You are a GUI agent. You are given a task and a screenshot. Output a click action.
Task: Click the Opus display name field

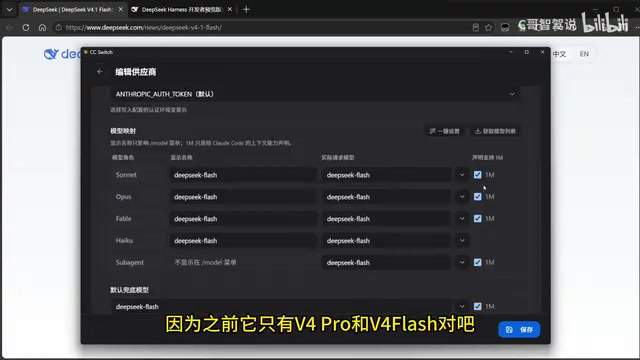(242, 197)
